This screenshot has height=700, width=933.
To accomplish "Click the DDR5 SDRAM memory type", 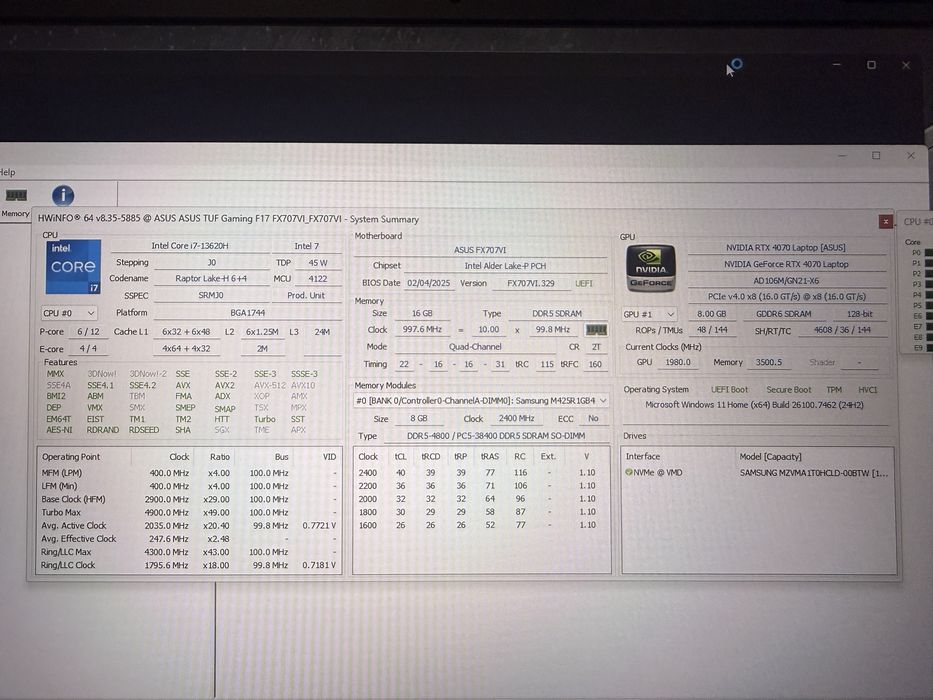I will (557, 313).
